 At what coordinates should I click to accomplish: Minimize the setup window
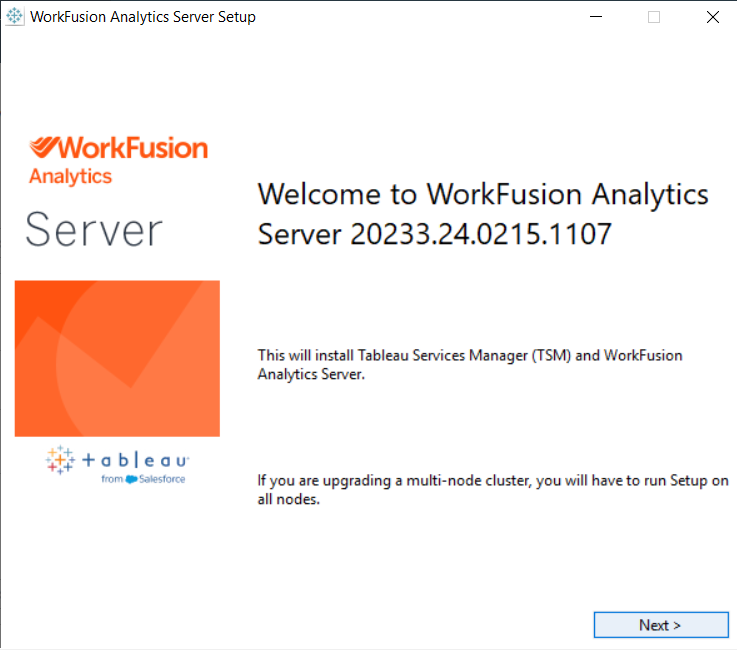(596, 17)
